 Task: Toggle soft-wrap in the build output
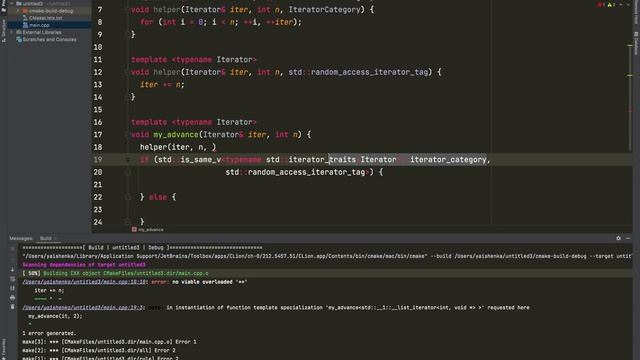tap(12, 279)
